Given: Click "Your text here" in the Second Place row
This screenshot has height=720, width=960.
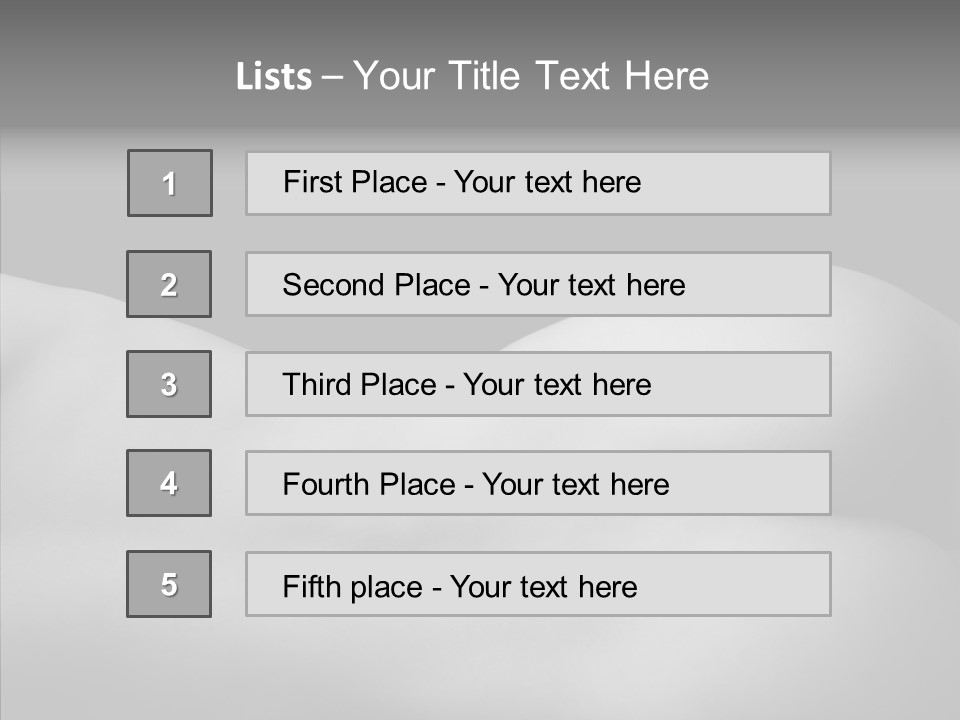Looking at the screenshot, I should [591, 285].
